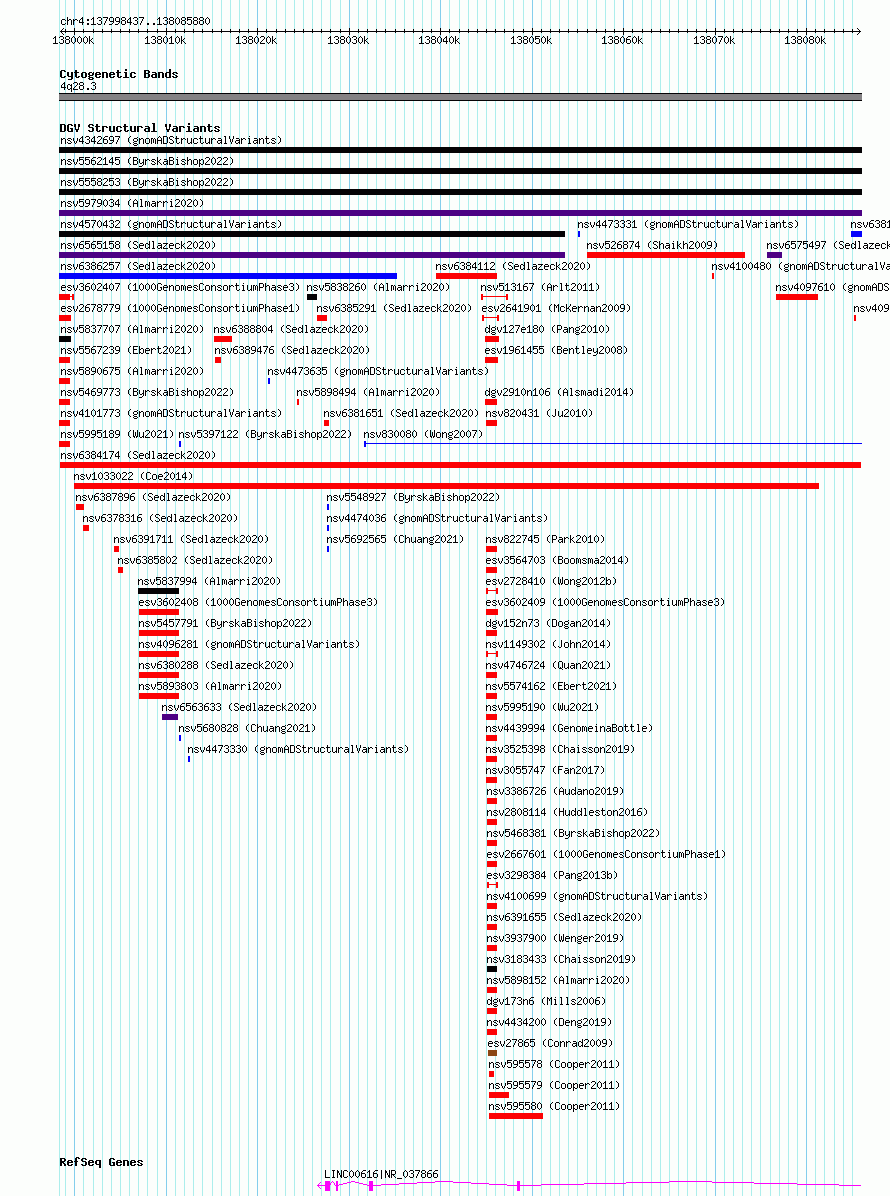Click nsv6385291 (Sedlazeck2020) label
The image size is (890, 1196).
click(x=394, y=308)
